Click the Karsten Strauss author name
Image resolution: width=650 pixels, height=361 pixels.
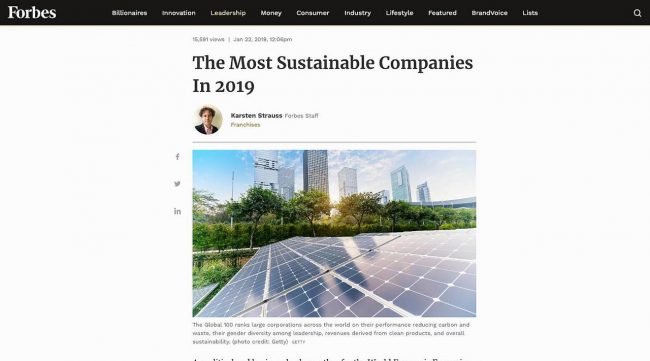256,116
